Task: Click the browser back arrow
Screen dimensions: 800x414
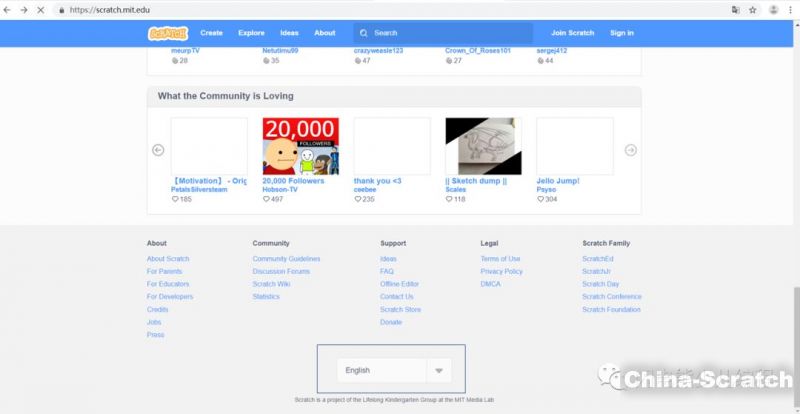Action: pyautogui.click(x=8, y=10)
